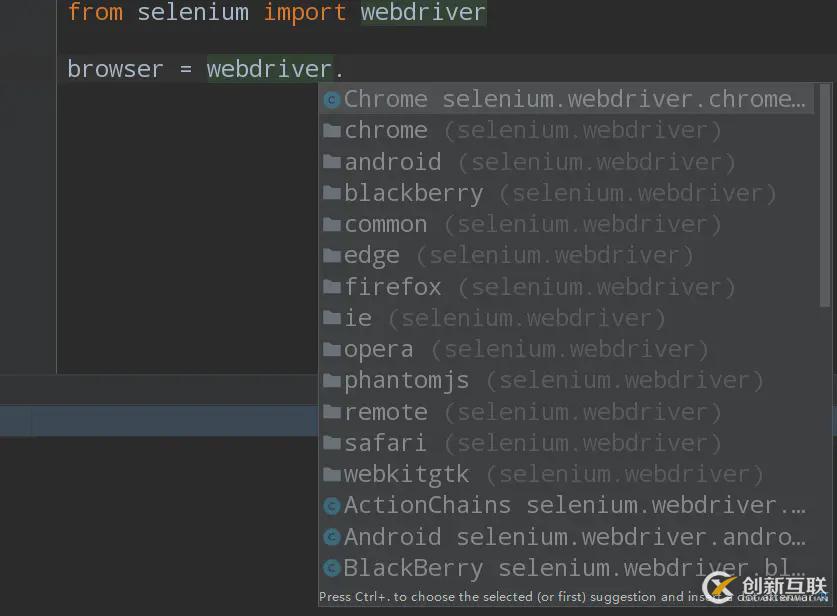Image resolution: width=837 pixels, height=616 pixels.
Task: Click the class icon beside Android suggestion
Action: pyautogui.click(x=332, y=537)
